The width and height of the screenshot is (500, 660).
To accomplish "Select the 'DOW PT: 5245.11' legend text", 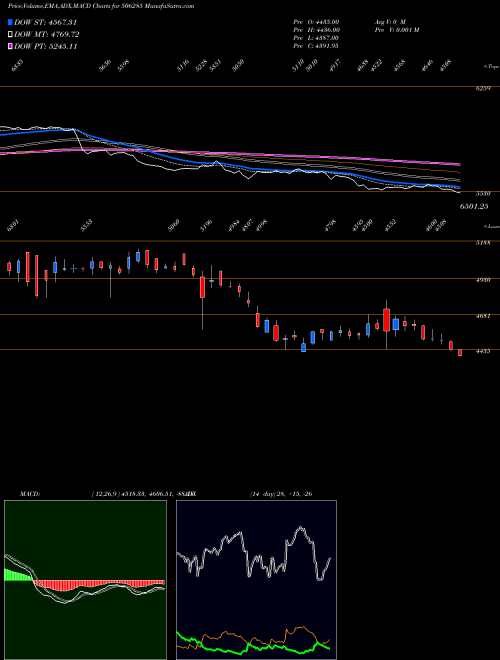I will 45,46.
